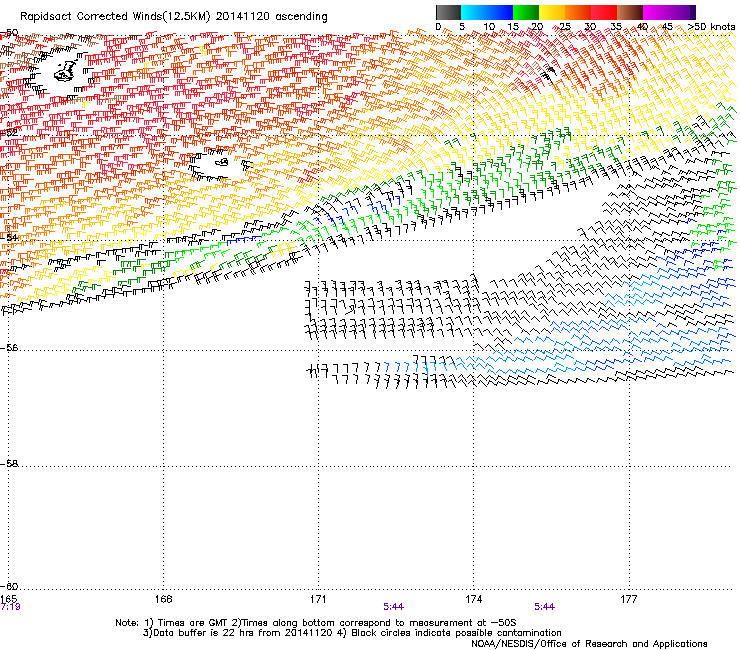Image resolution: width=740 pixels, height=650 pixels.
Task: Click the cyan-blue 5-15 knots legend swatch
Action: coord(487,12)
